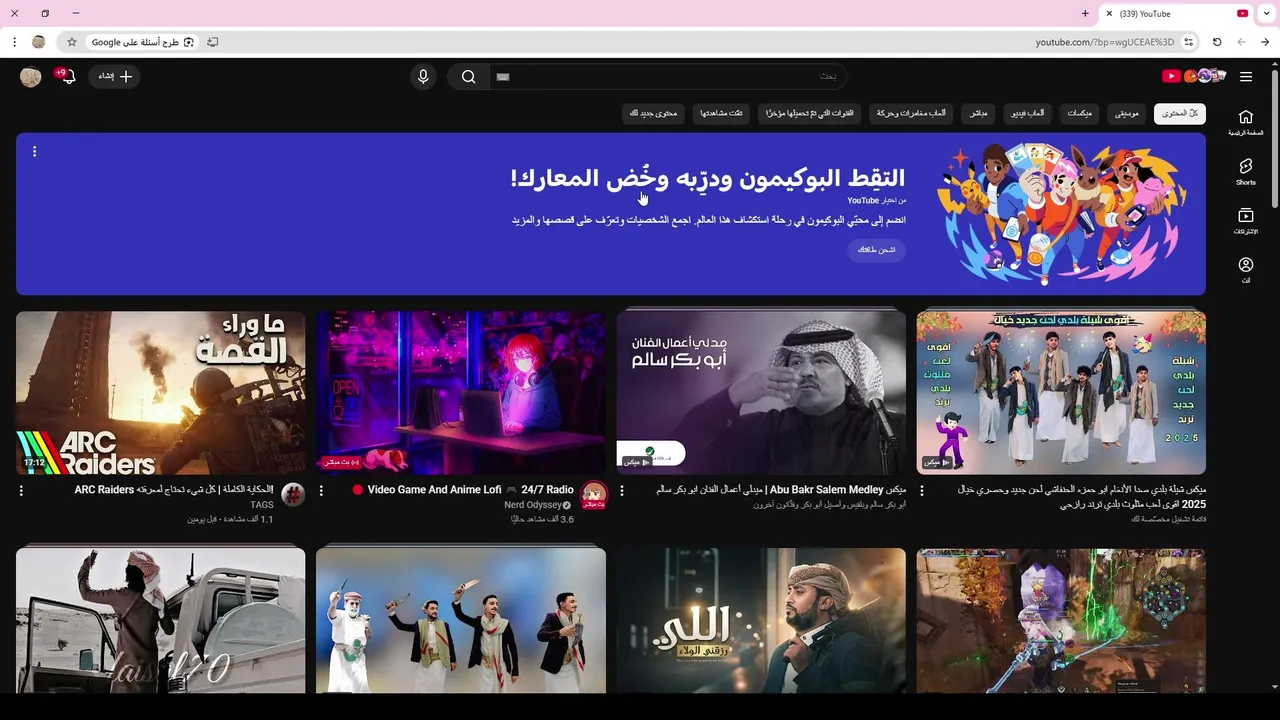The width and height of the screenshot is (1280, 720).
Task: Click the Pokémon banner artwork
Action: click(1060, 213)
